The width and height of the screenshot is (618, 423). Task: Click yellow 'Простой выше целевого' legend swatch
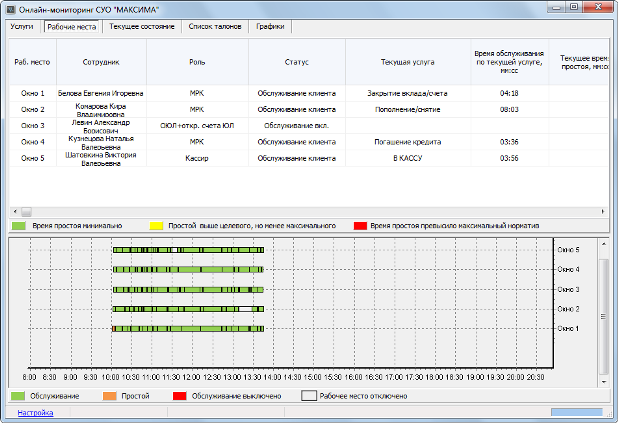[x=157, y=227]
